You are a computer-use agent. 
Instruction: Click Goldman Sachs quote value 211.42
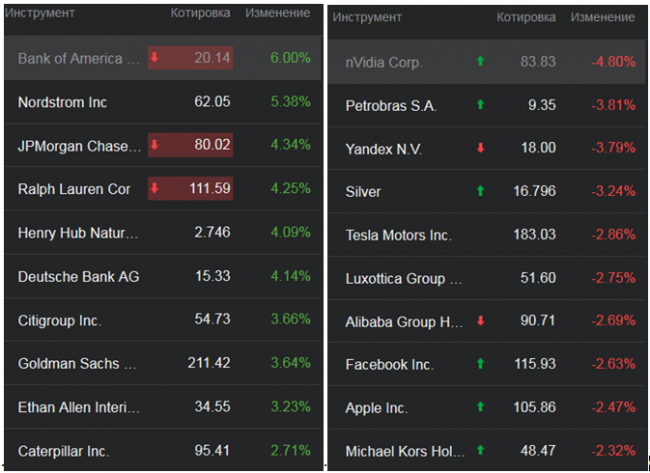pyautogui.click(x=209, y=363)
